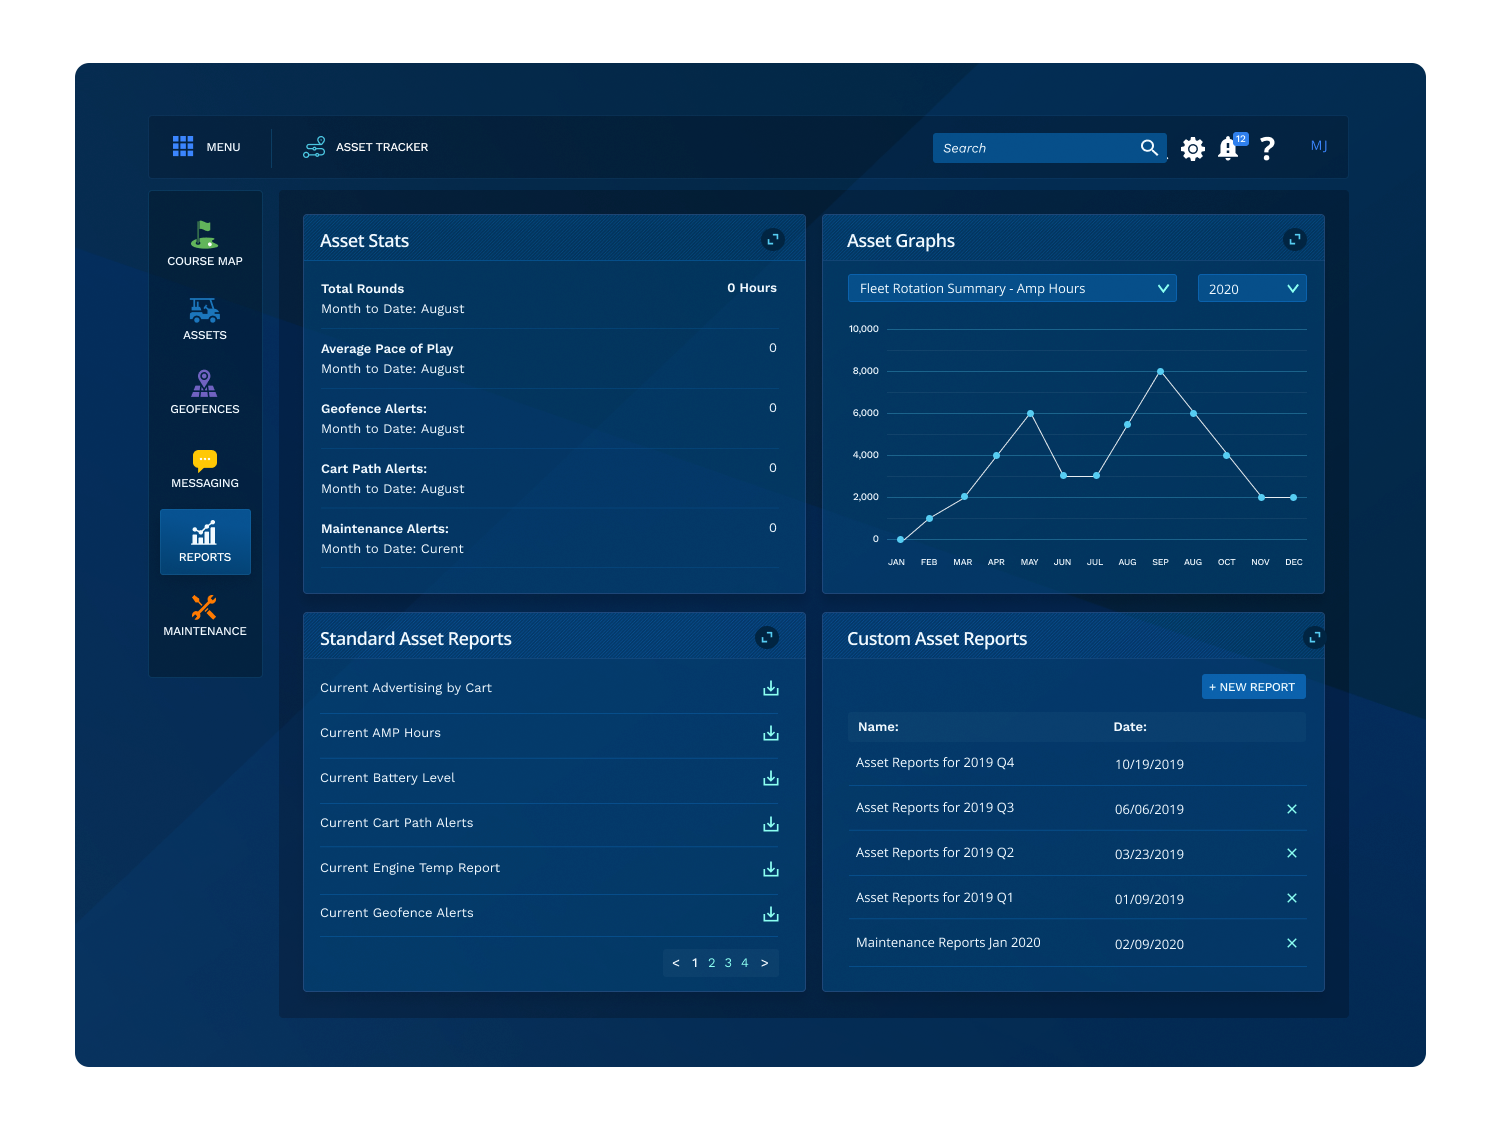Go to page 3 of reports

pyautogui.click(x=728, y=963)
